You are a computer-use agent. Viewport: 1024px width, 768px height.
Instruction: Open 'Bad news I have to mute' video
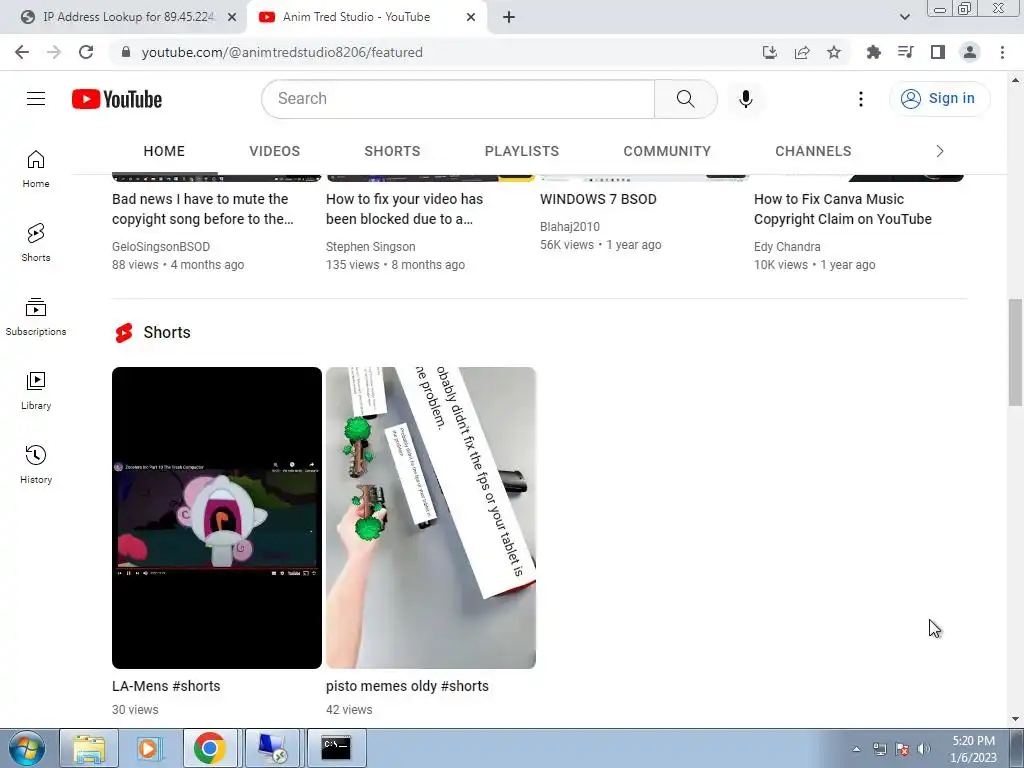click(202, 209)
